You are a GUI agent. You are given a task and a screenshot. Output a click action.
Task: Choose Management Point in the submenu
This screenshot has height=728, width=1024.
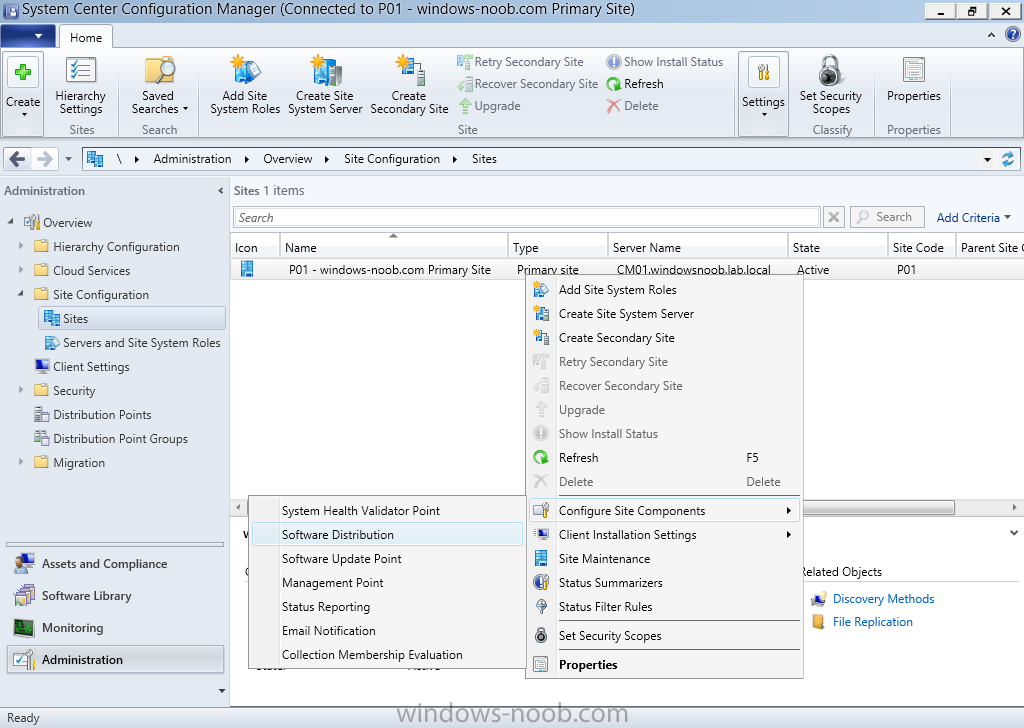click(387, 583)
